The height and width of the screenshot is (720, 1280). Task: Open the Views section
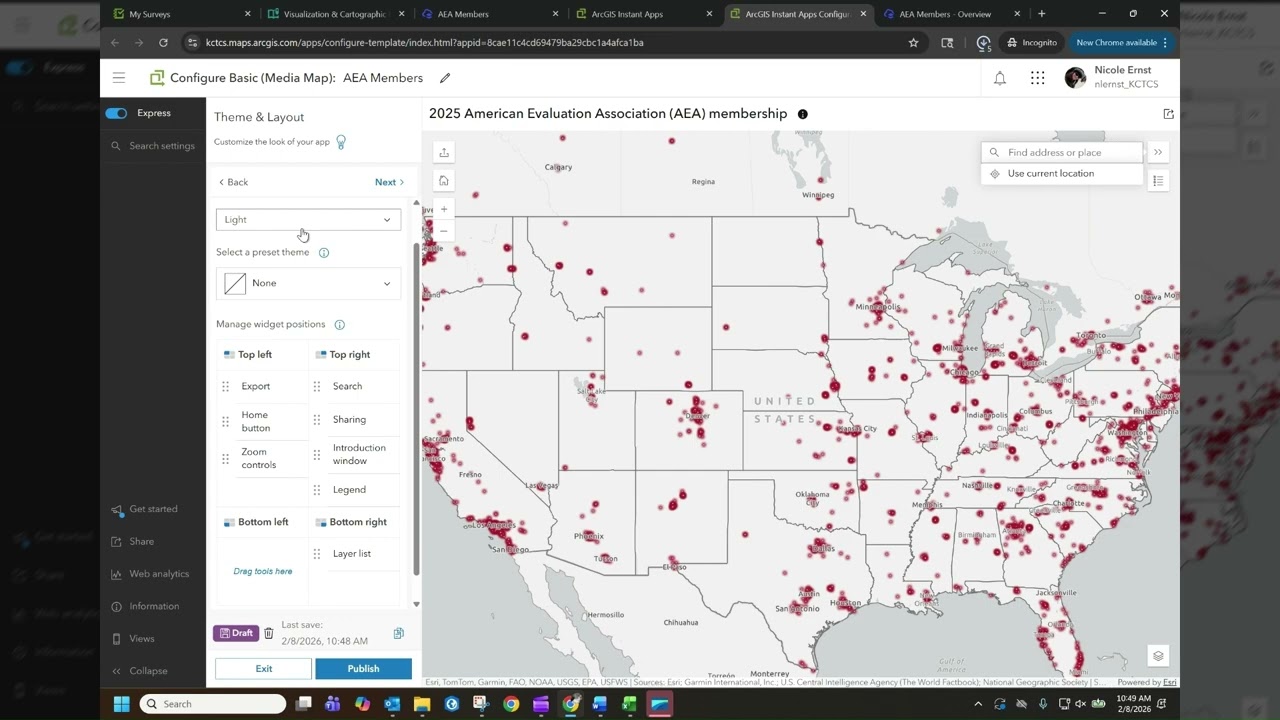click(133, 639)
